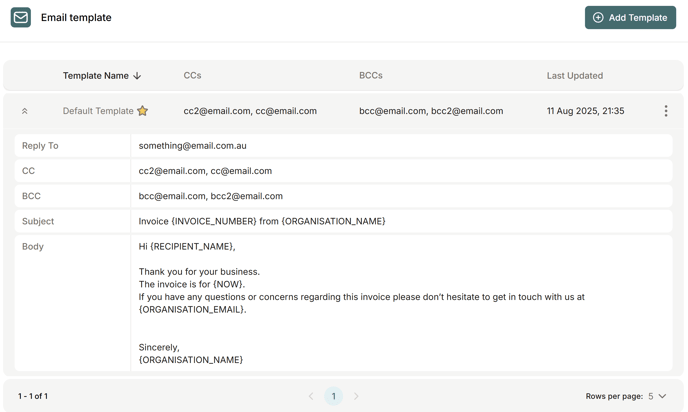The width and height of the screenshot is (688, 412).
Task: Click the email Body text area
Action: [400, 303]
